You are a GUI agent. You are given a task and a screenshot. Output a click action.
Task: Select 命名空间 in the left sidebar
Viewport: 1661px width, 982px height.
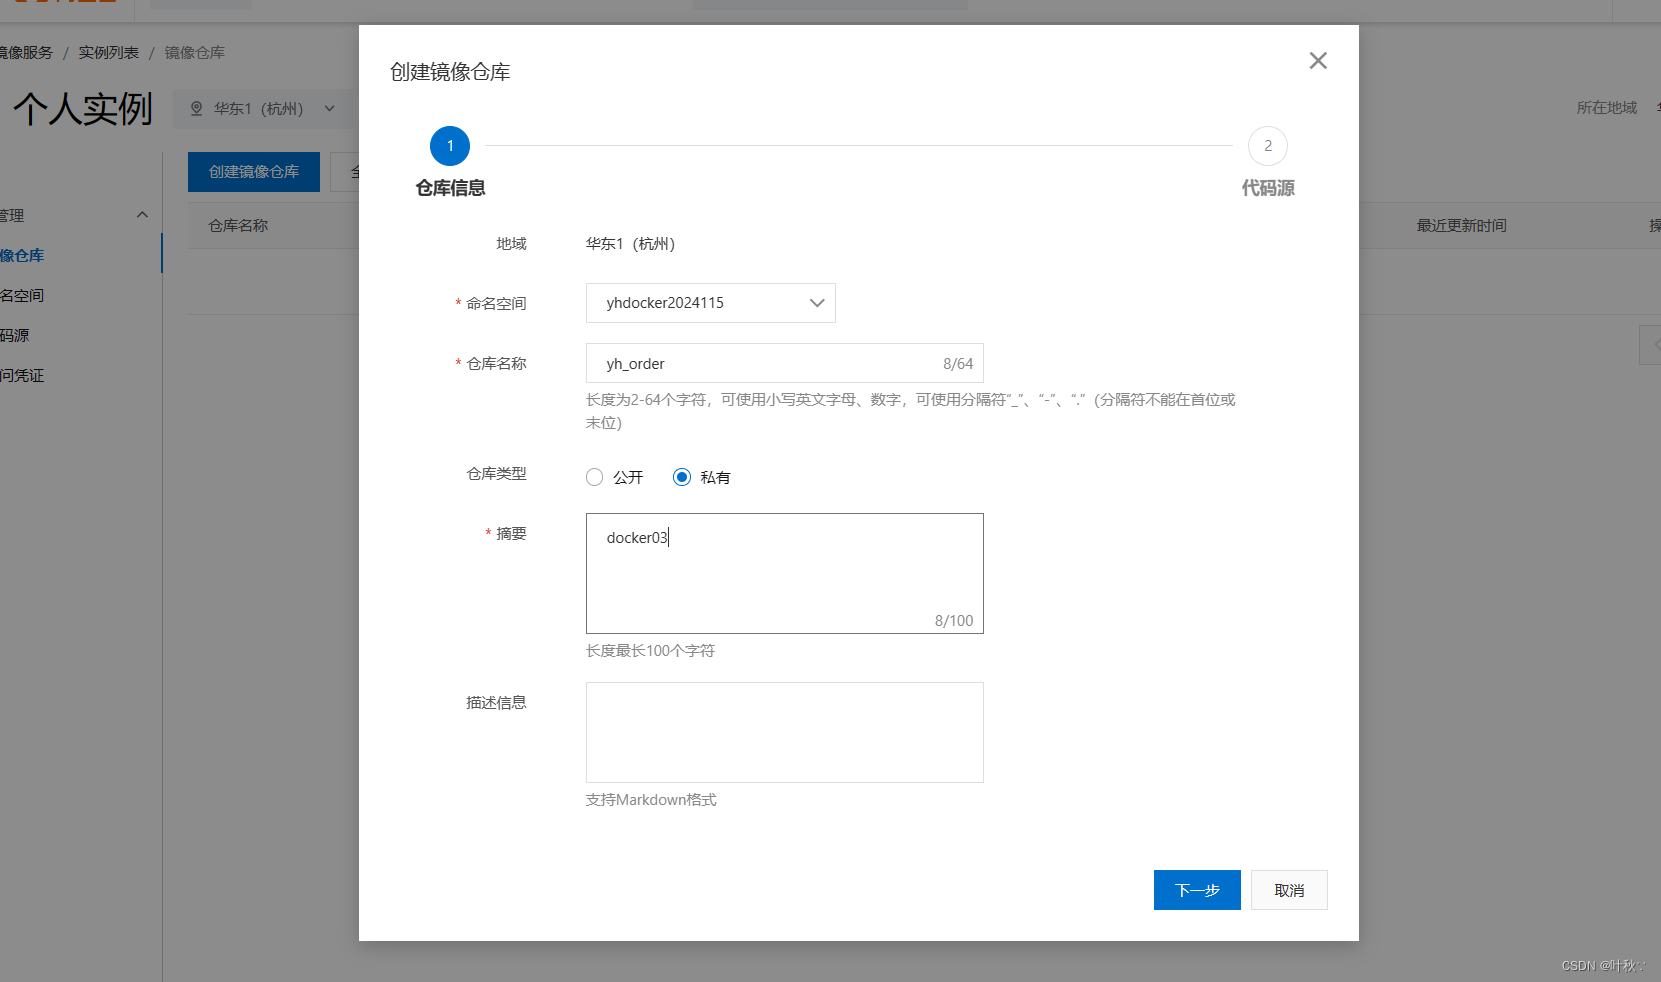pos(22,295)
